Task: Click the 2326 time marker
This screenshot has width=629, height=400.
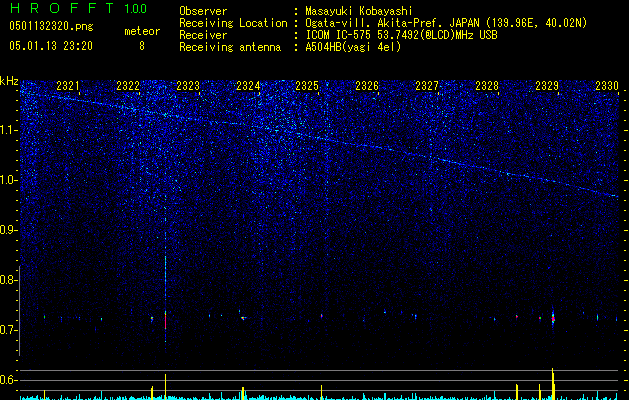Action: [x=367, y=86]
